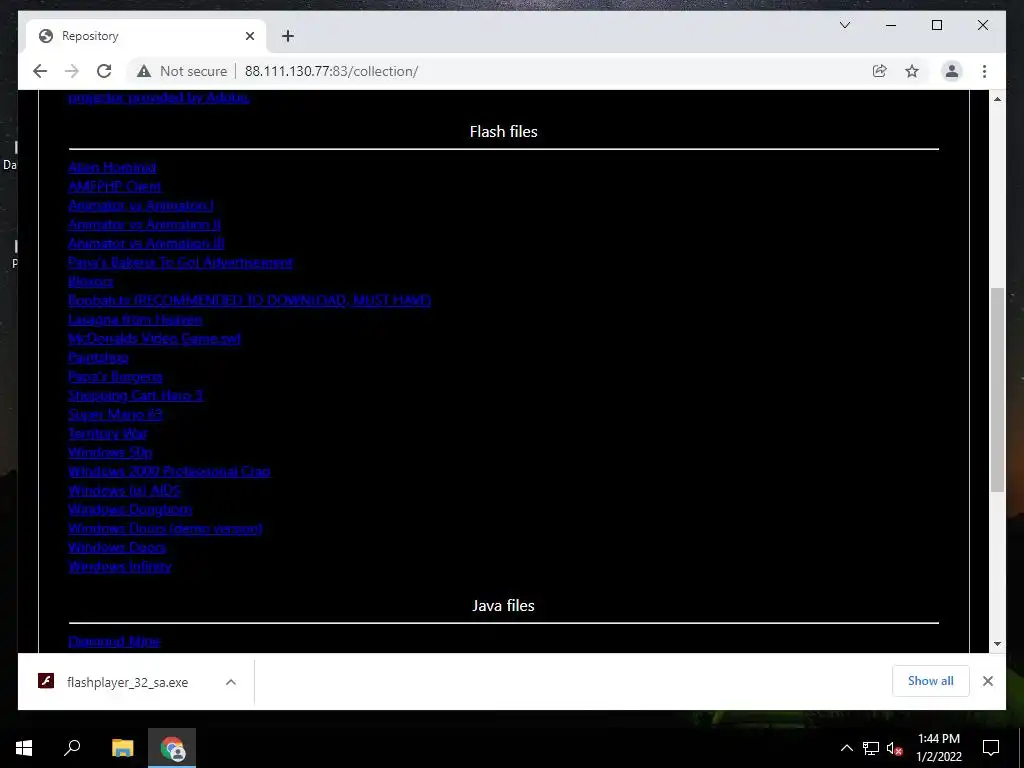Bookmark this page with the star icon

point(912,71)
